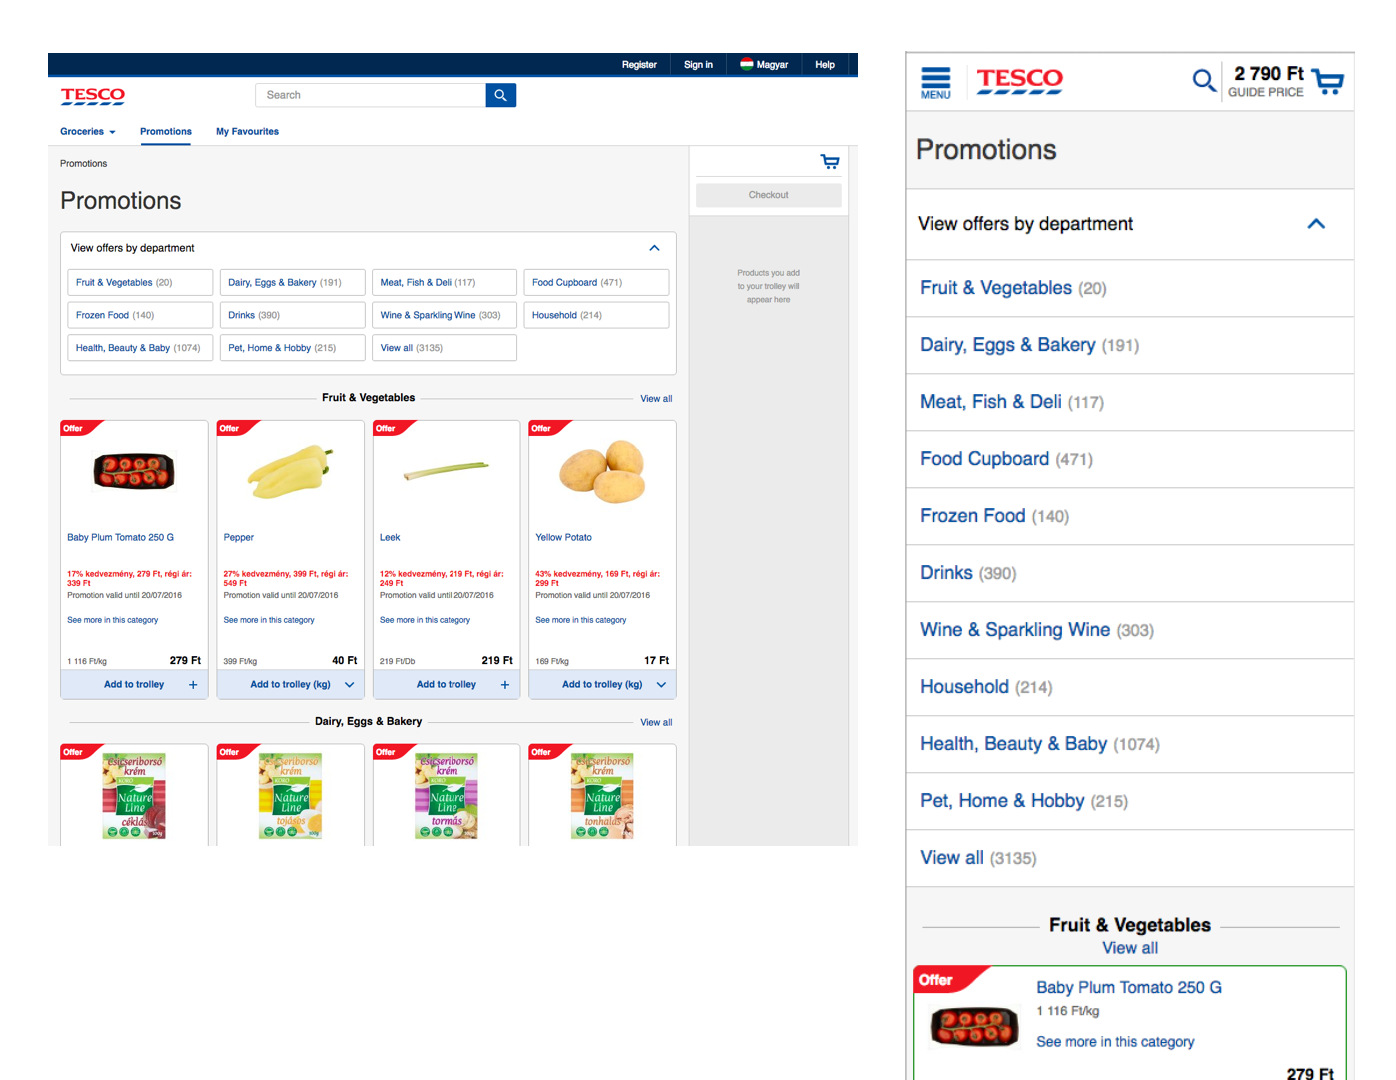Open Pepper Add to trolley (kg) dropdown arrow
The image size is (1396, 1080).
click(x=350, y=685)
